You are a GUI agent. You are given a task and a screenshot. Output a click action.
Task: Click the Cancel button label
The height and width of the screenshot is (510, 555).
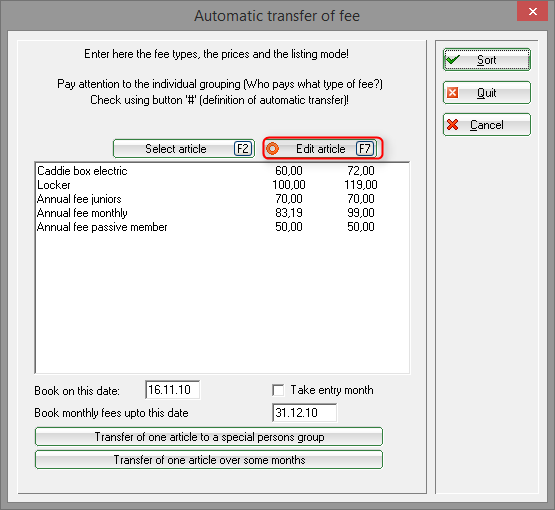[x=487, y=125]
